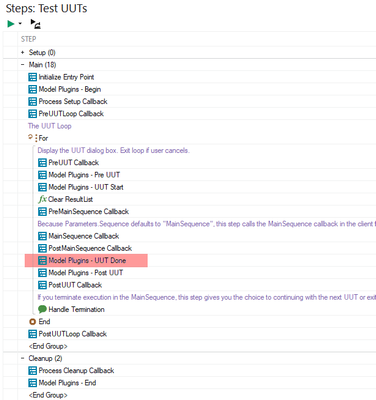Click the Model Plugins - Post UUT icon
Image resolution: width=376 pixels, height=400 pixels.
(x=42, y=273)
